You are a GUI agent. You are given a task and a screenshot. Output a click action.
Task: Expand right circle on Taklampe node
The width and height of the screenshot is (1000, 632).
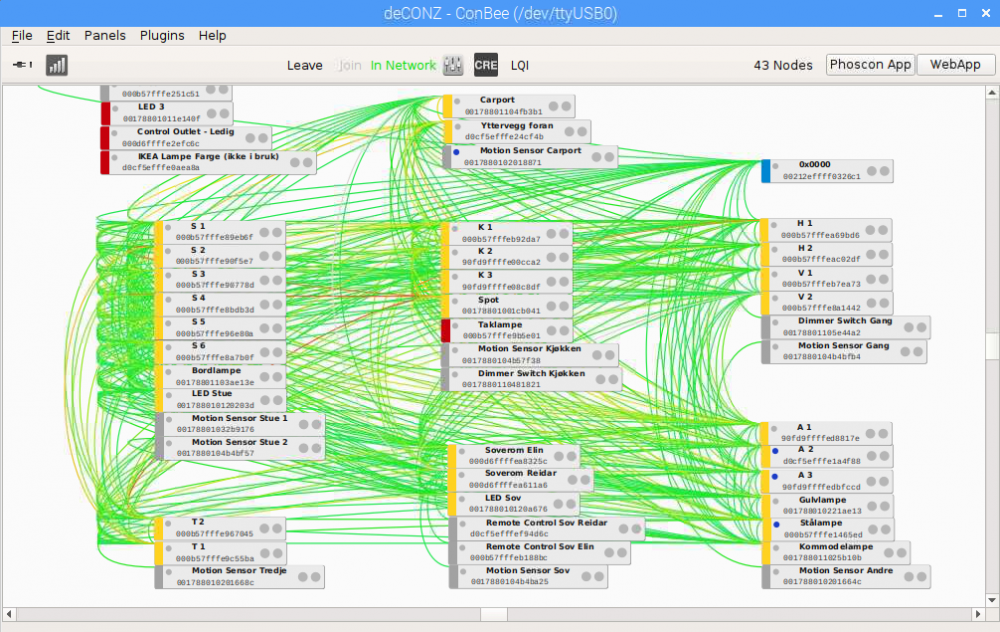(564, 331)
